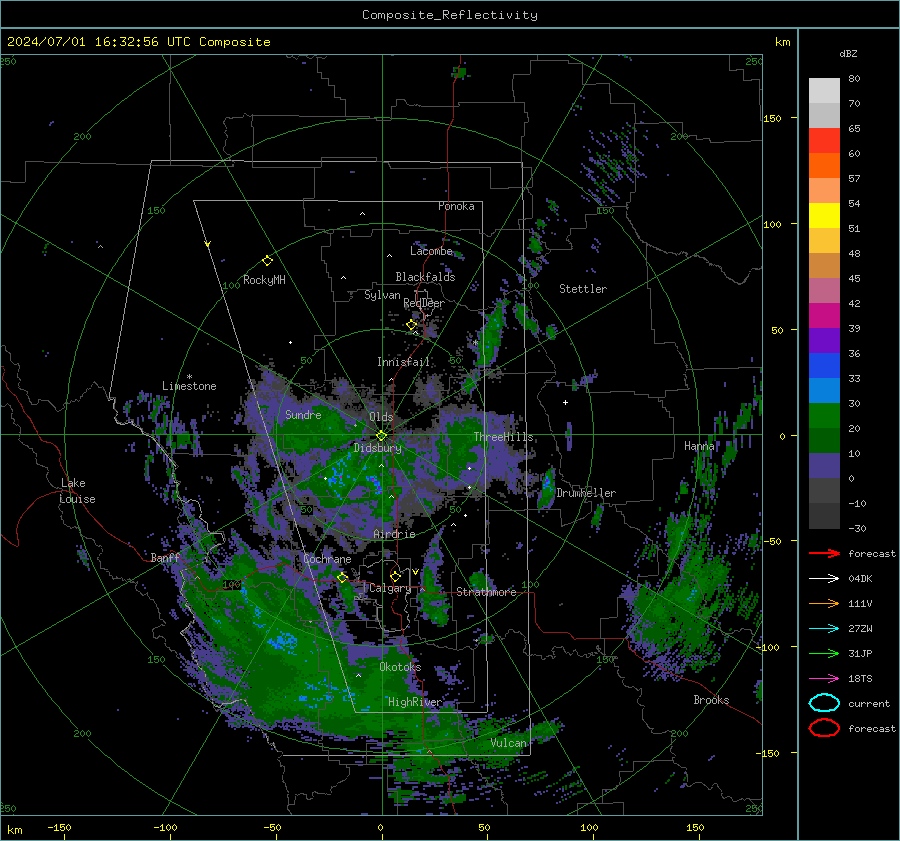Select the Lake Louise label
The width and height of the screenshot is (900, 841).
click(77, 491)
